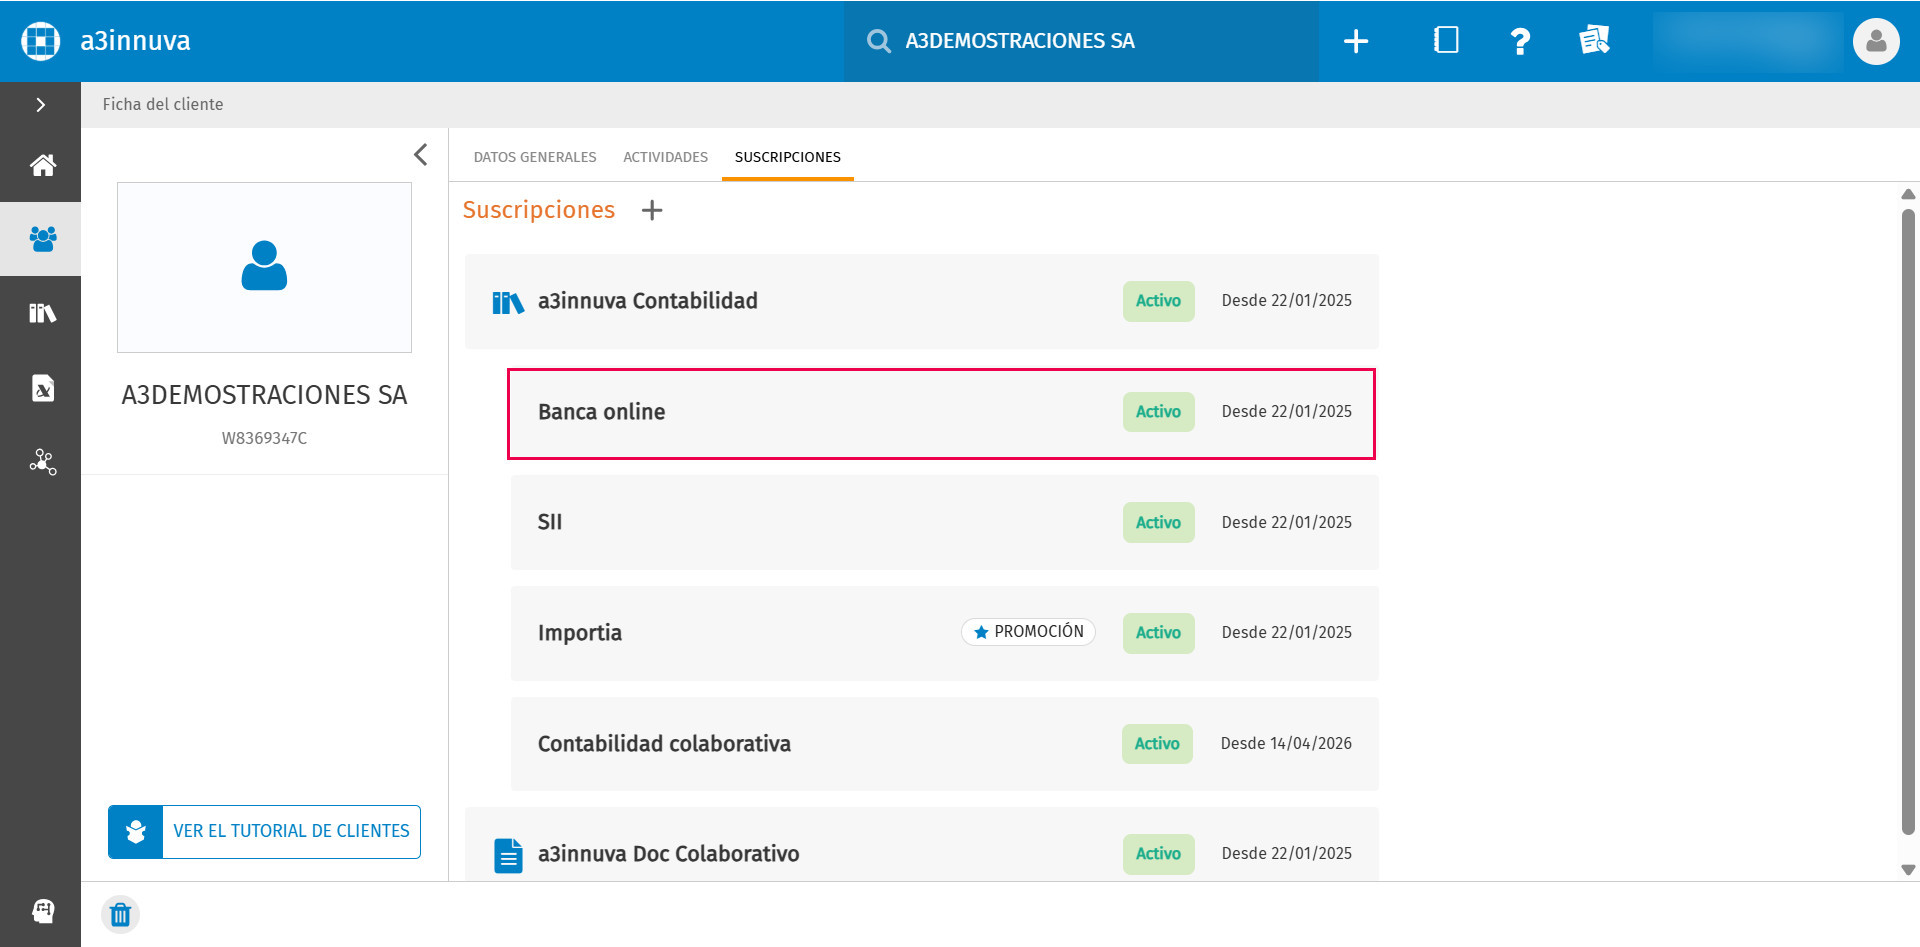Viewport: 1920px width, 947px height.
Task: Open the Clients sidebar icon
Action: coord(42,239)
